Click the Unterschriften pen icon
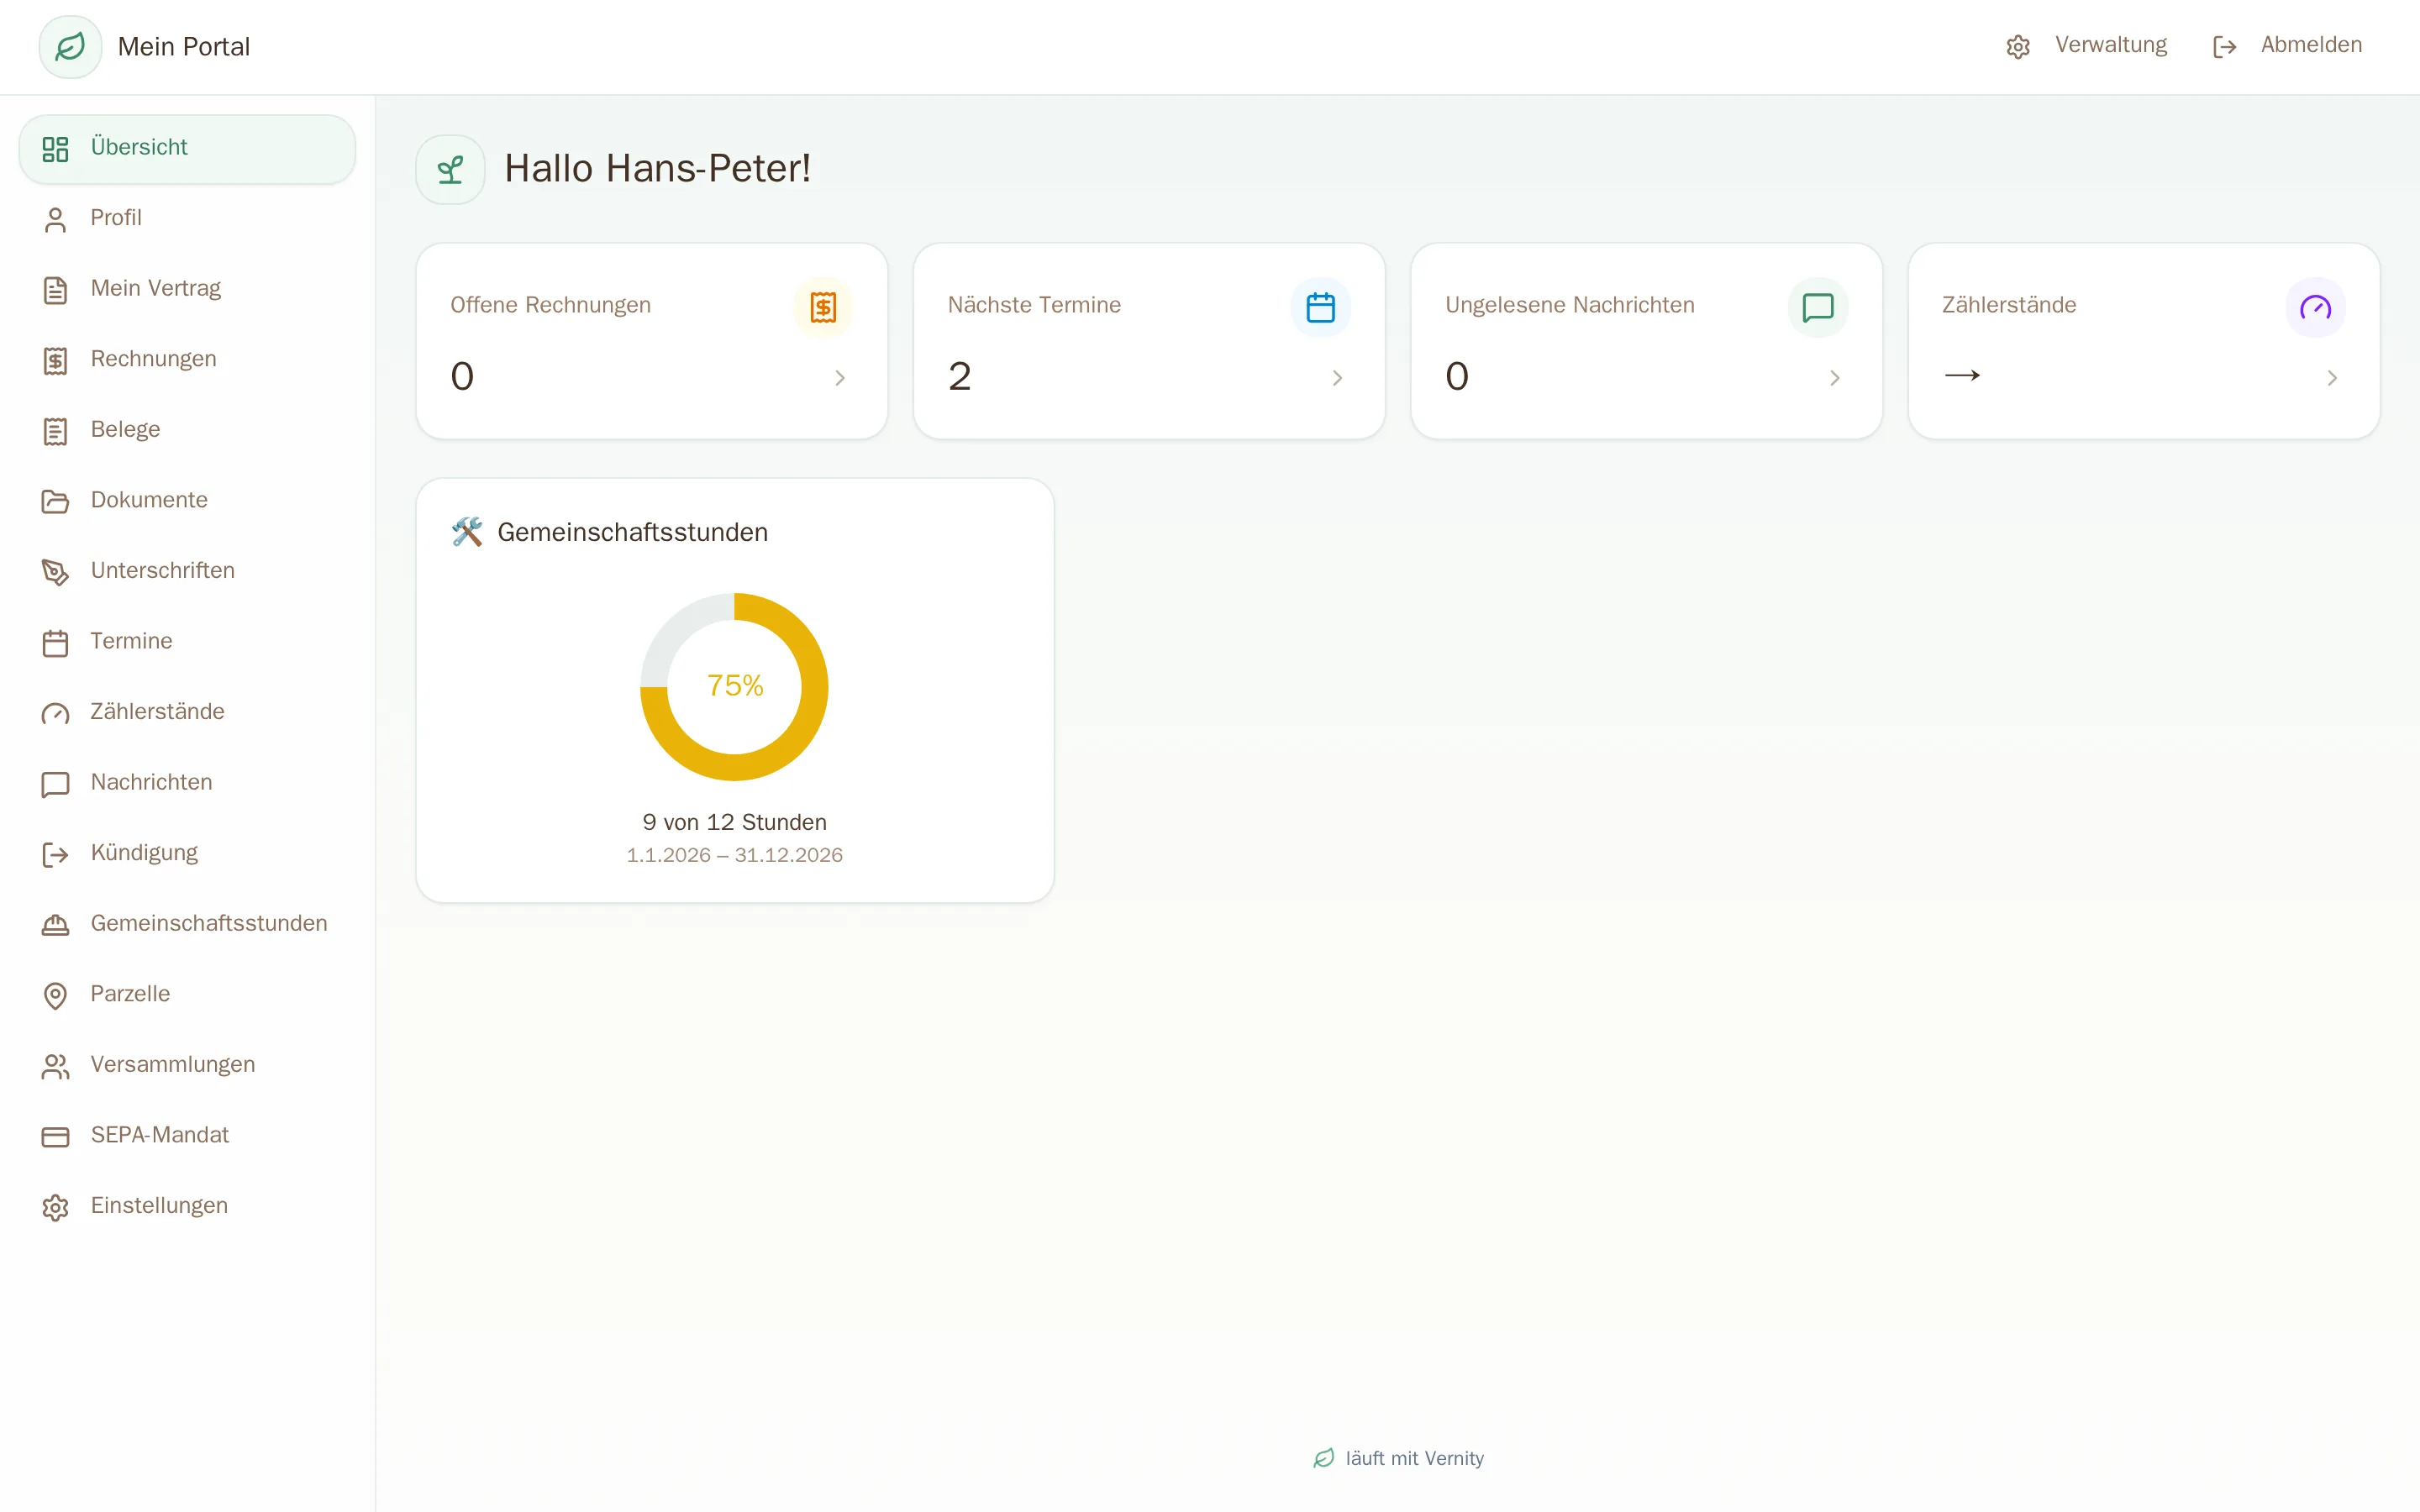Screen dimensions: 2420x1512 click(x=55, y=572)
